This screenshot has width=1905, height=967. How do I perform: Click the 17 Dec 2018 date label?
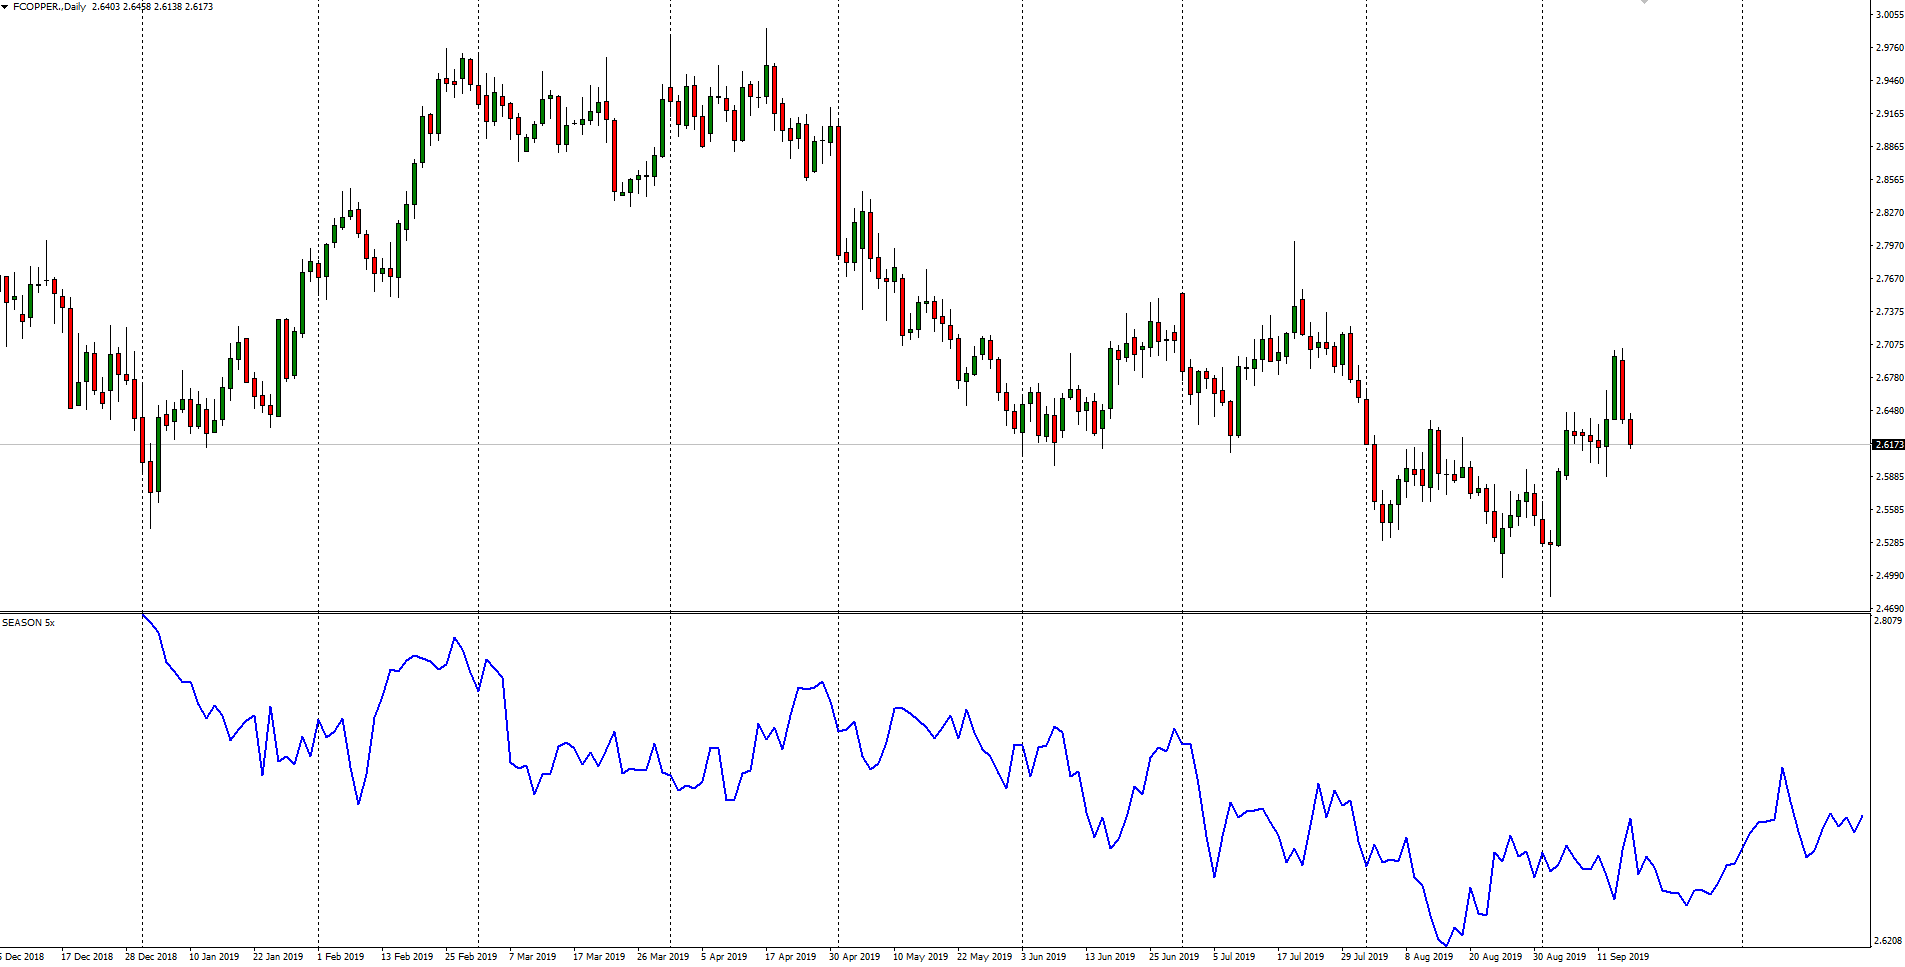click(87, 957)
